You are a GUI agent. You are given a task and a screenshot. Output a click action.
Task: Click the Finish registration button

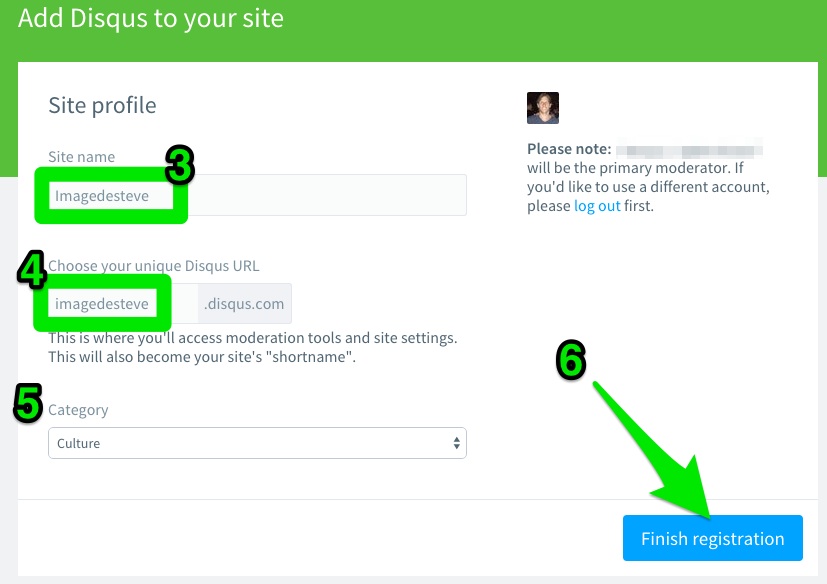pos(713,538)
